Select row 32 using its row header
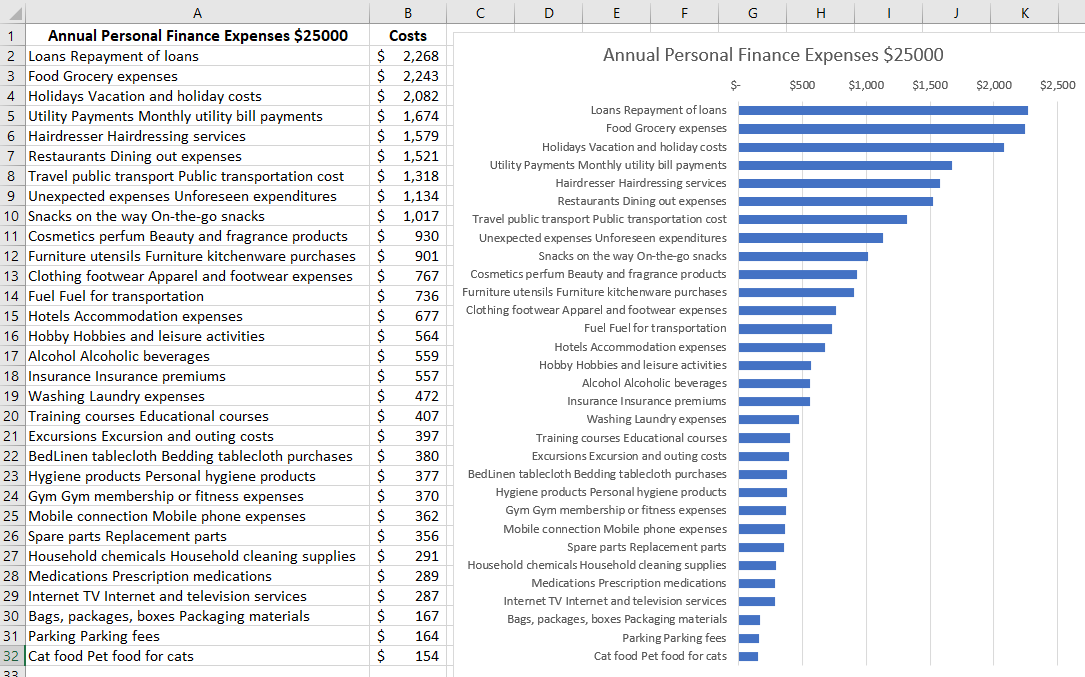This screenshot has height=677, width=1085. 11,655
